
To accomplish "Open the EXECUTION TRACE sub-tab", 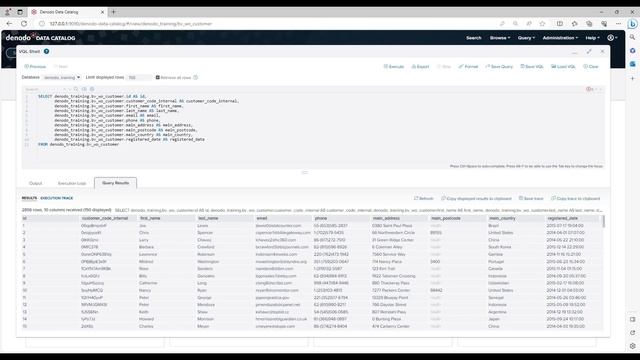I will click(x=57, y=198).
